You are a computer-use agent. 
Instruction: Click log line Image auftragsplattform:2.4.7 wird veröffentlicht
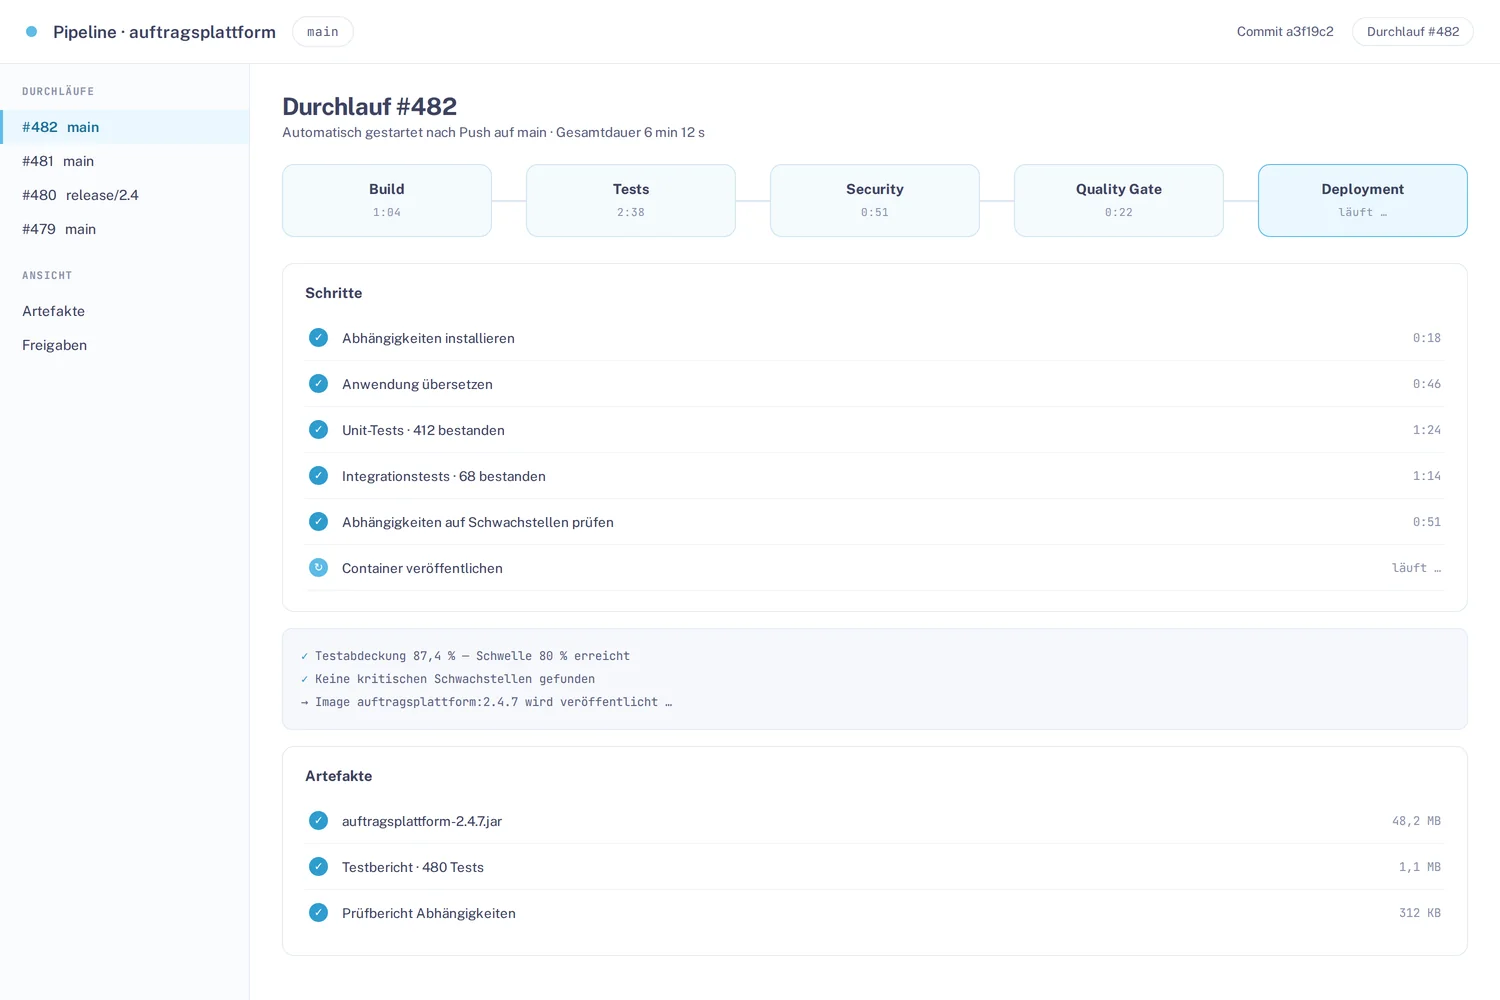coord(486,702)
